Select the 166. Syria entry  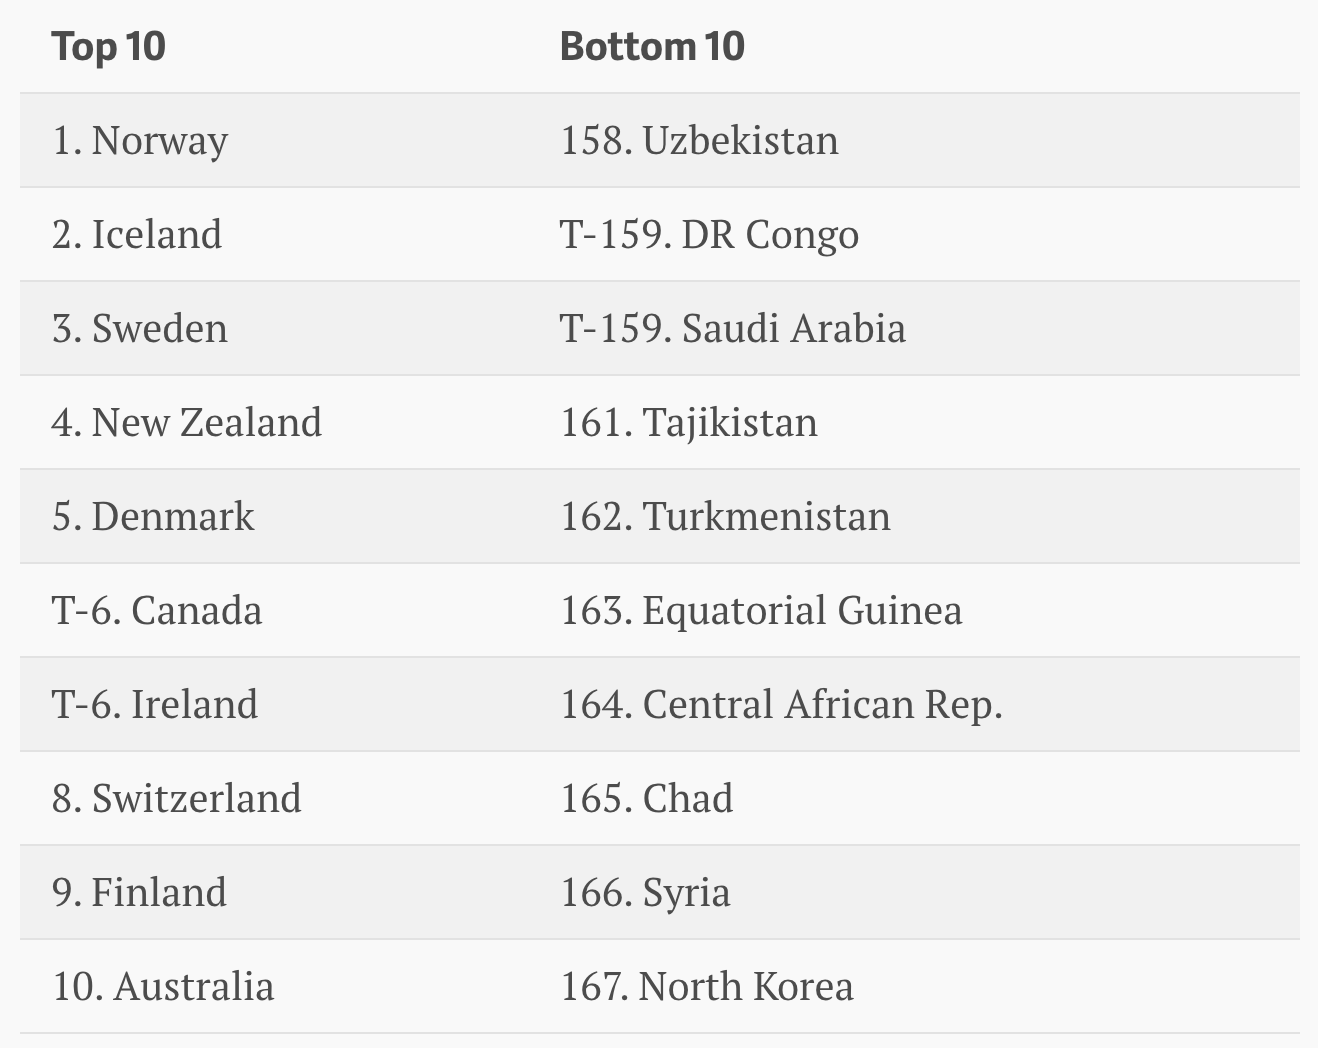(645, 893)
